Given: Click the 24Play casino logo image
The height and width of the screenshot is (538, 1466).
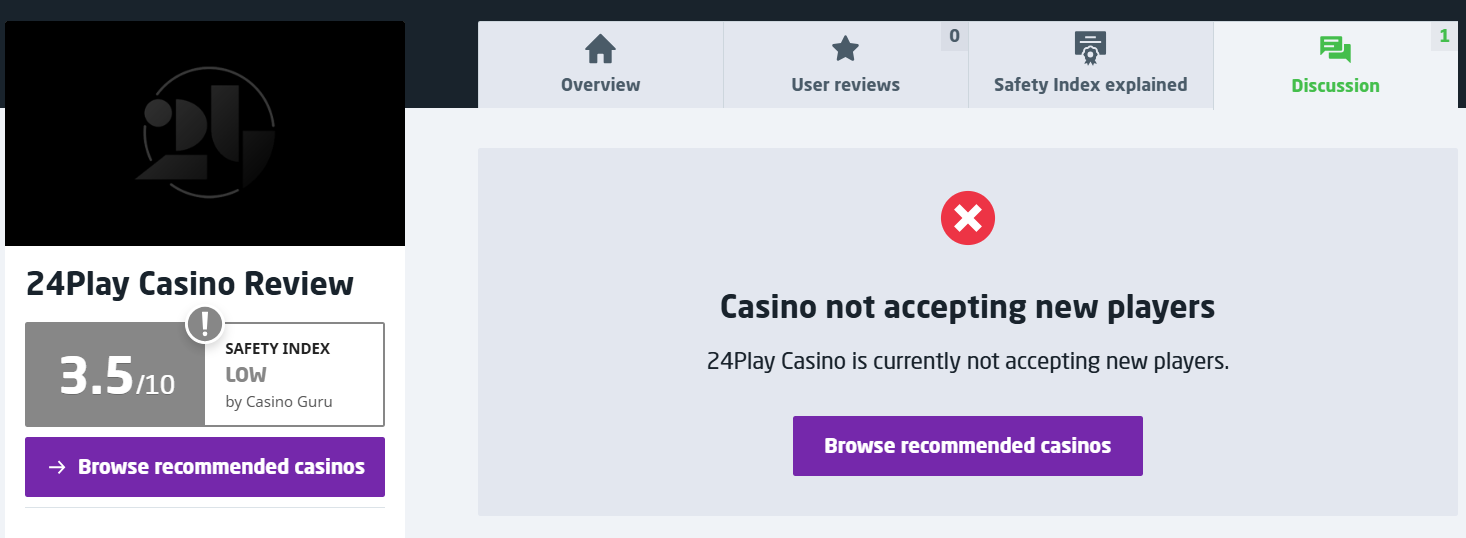Looking at the screenshot, I should (205, 134).
